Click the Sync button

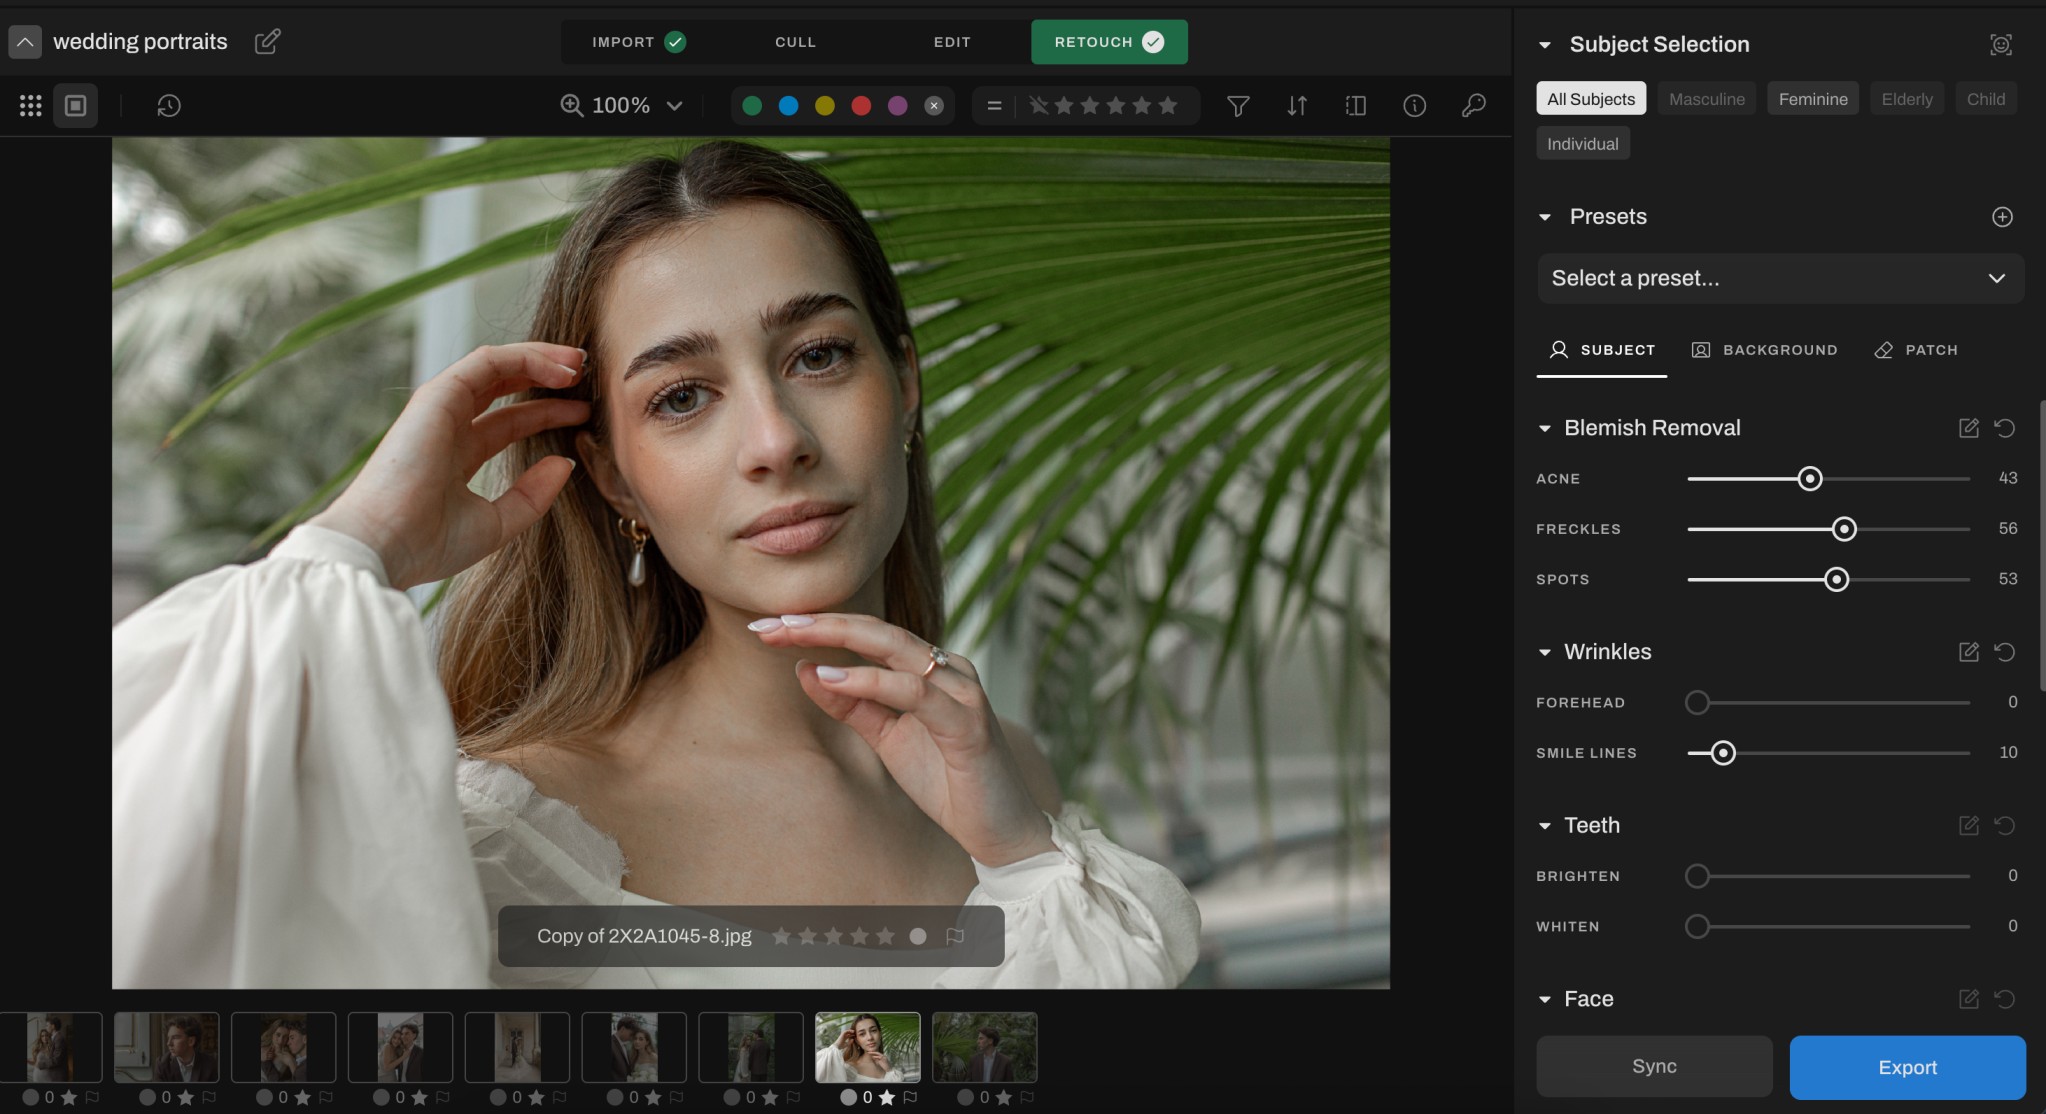pos(1654,1066)
